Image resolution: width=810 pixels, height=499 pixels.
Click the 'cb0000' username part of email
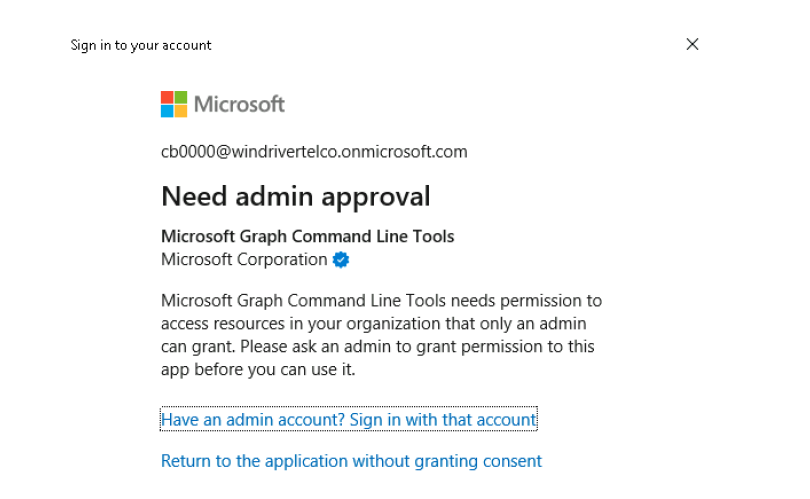[187, 152]
